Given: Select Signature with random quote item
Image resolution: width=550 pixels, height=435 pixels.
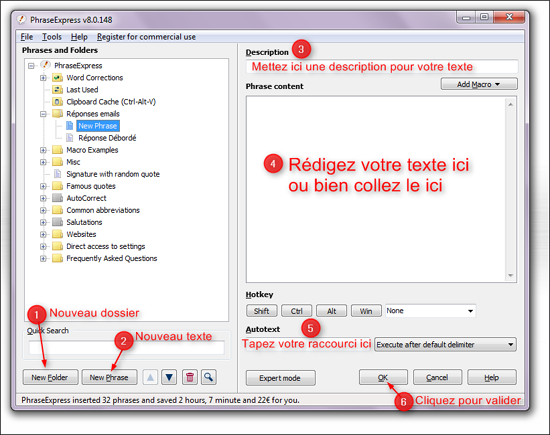Looking at the screenshot, I should point(113,174).
